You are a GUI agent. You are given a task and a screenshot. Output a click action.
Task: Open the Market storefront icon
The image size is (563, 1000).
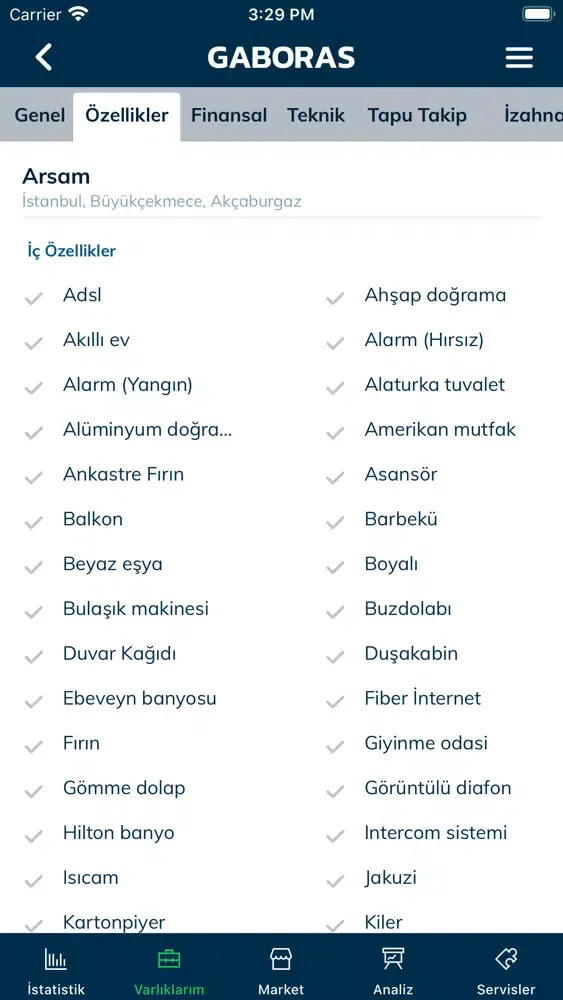281,959
